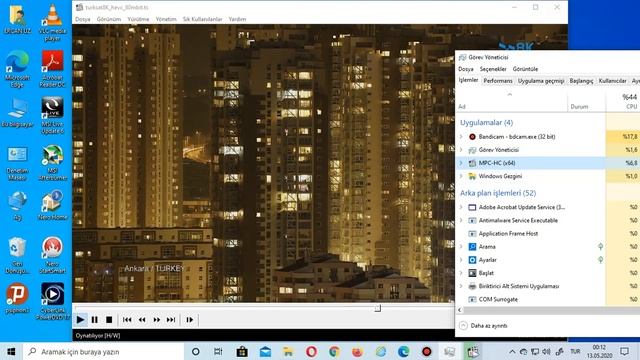Screen dimensions: 640x360
Task: Open Firefox from the taskbar
Action: tap(358, 351)
